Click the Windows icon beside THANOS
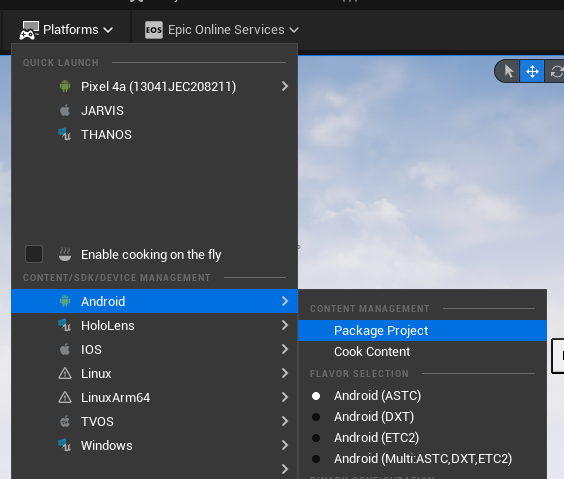This screenshot has width=564, height=479. (x=65, y=134)
